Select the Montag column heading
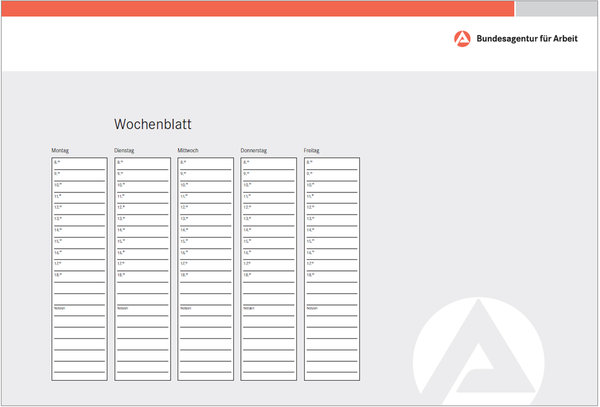The image size is (600, 407). (x=61, y=150)
